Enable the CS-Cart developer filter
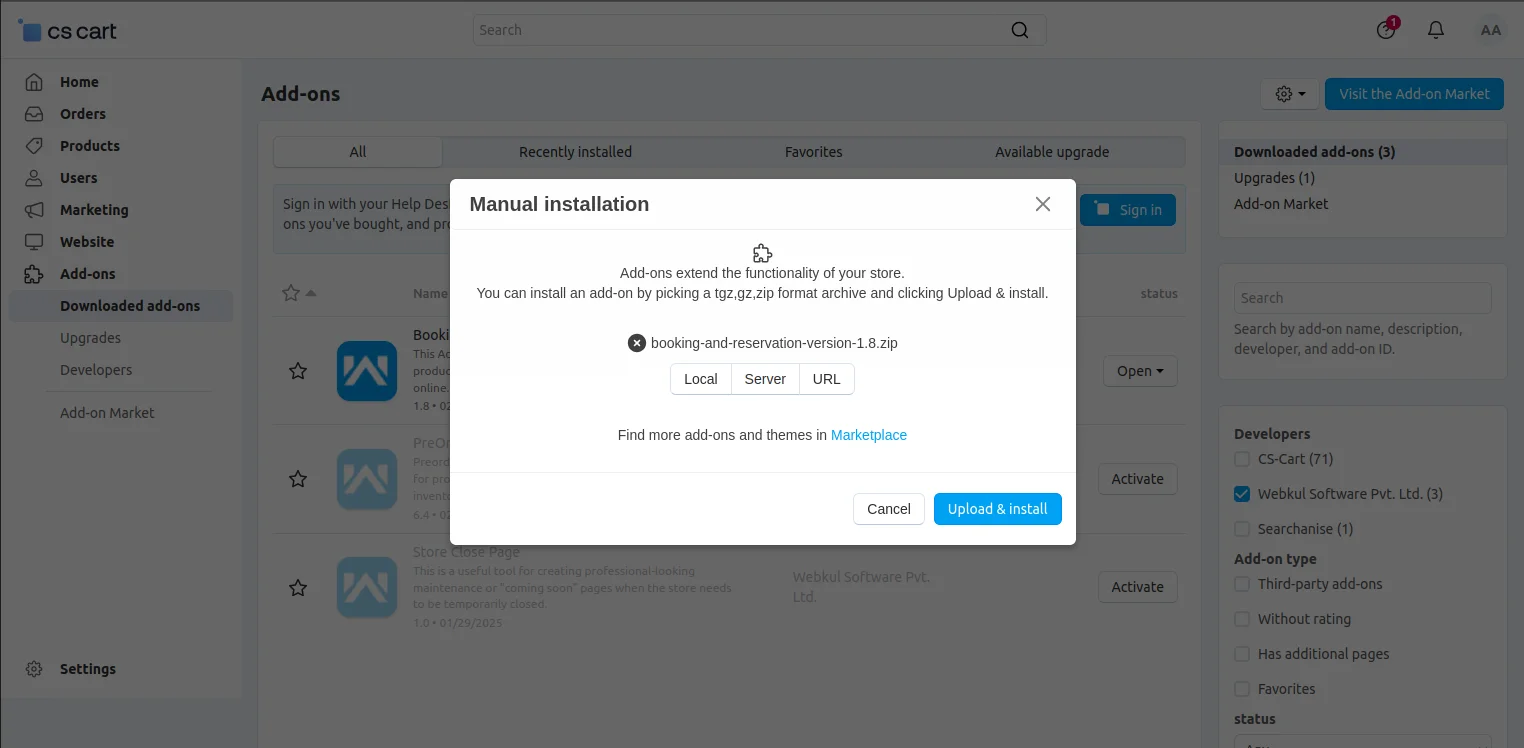This screenshot has width=1524, height=748. 1241,458
